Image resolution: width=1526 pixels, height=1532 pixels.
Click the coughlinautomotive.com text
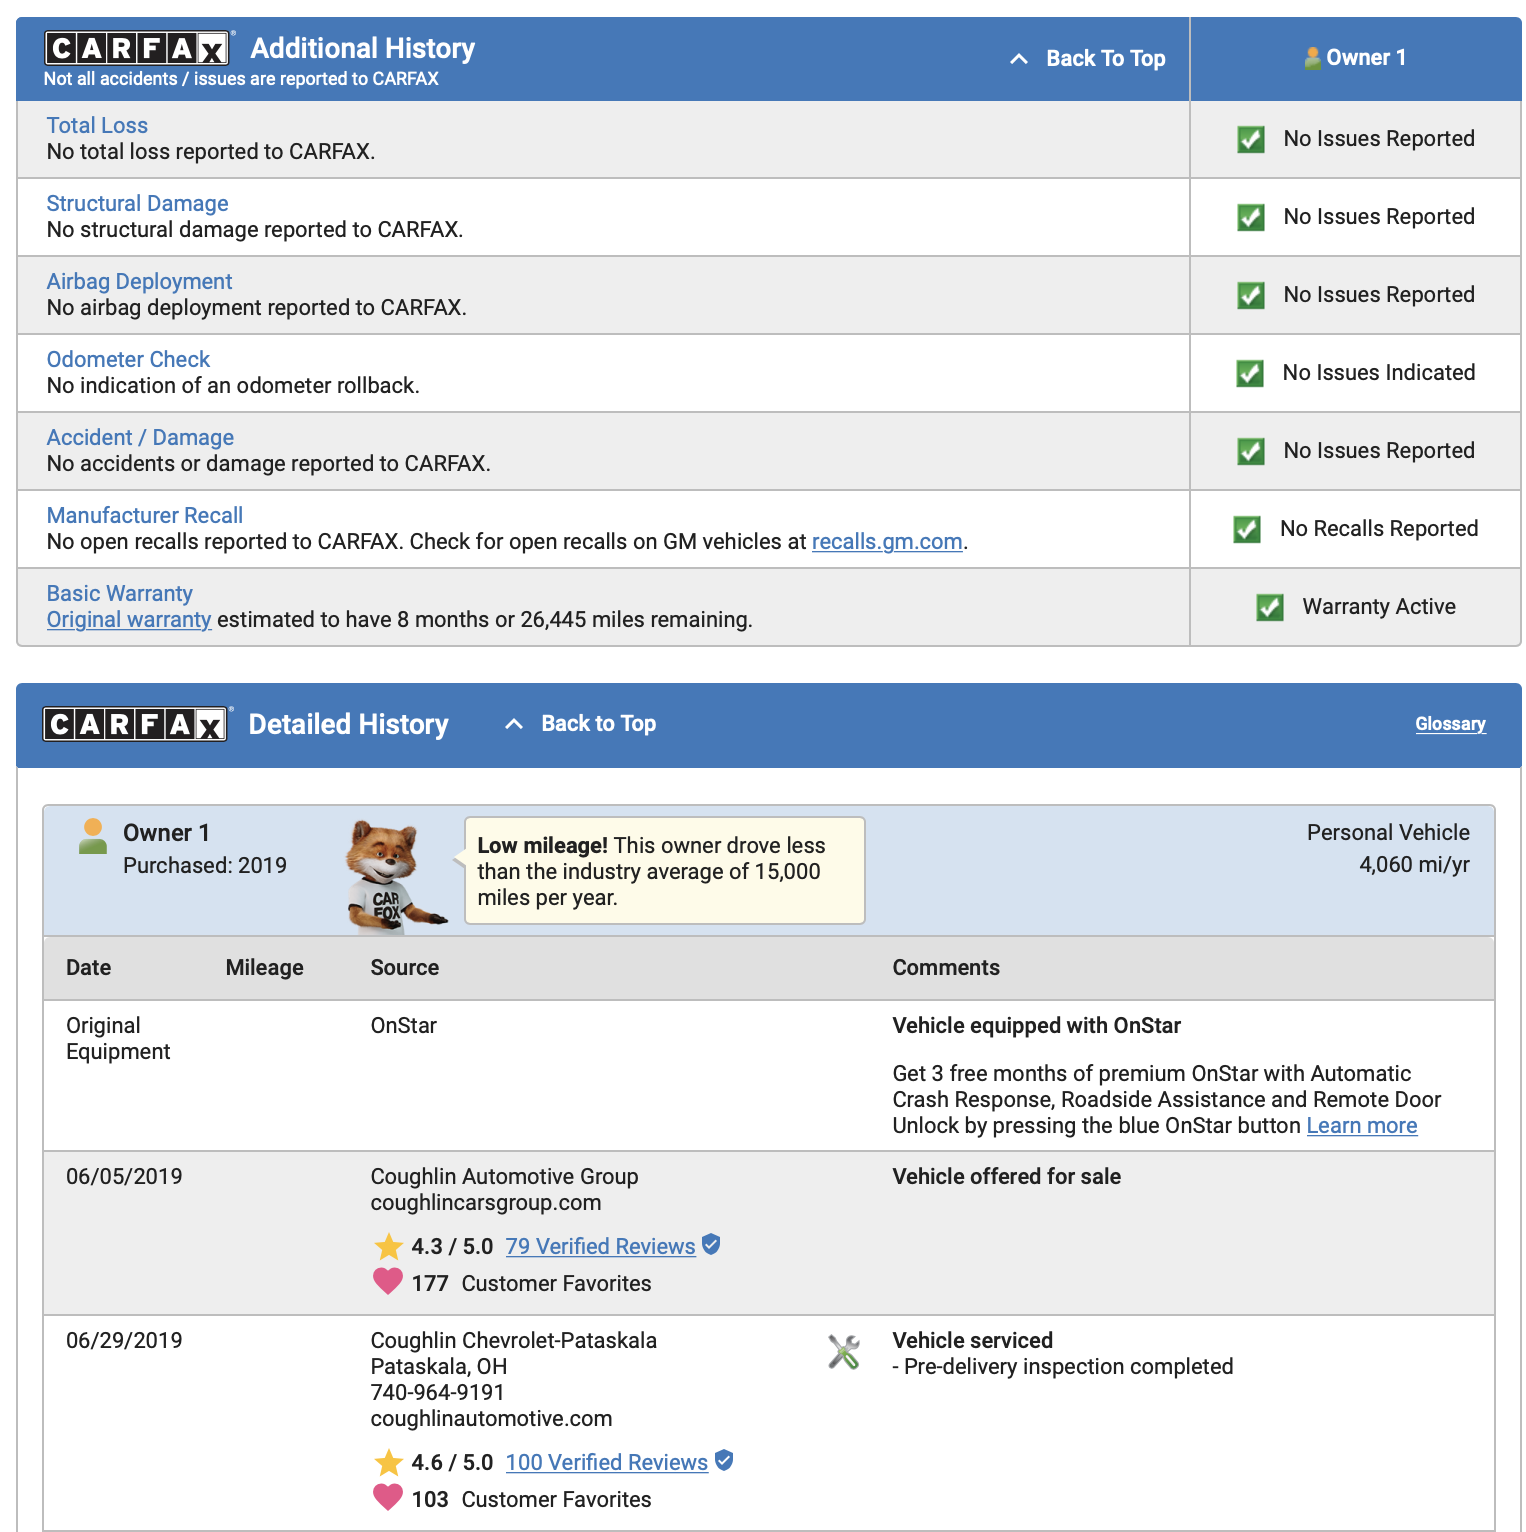pyautogui.click(x=491, y=1419)
